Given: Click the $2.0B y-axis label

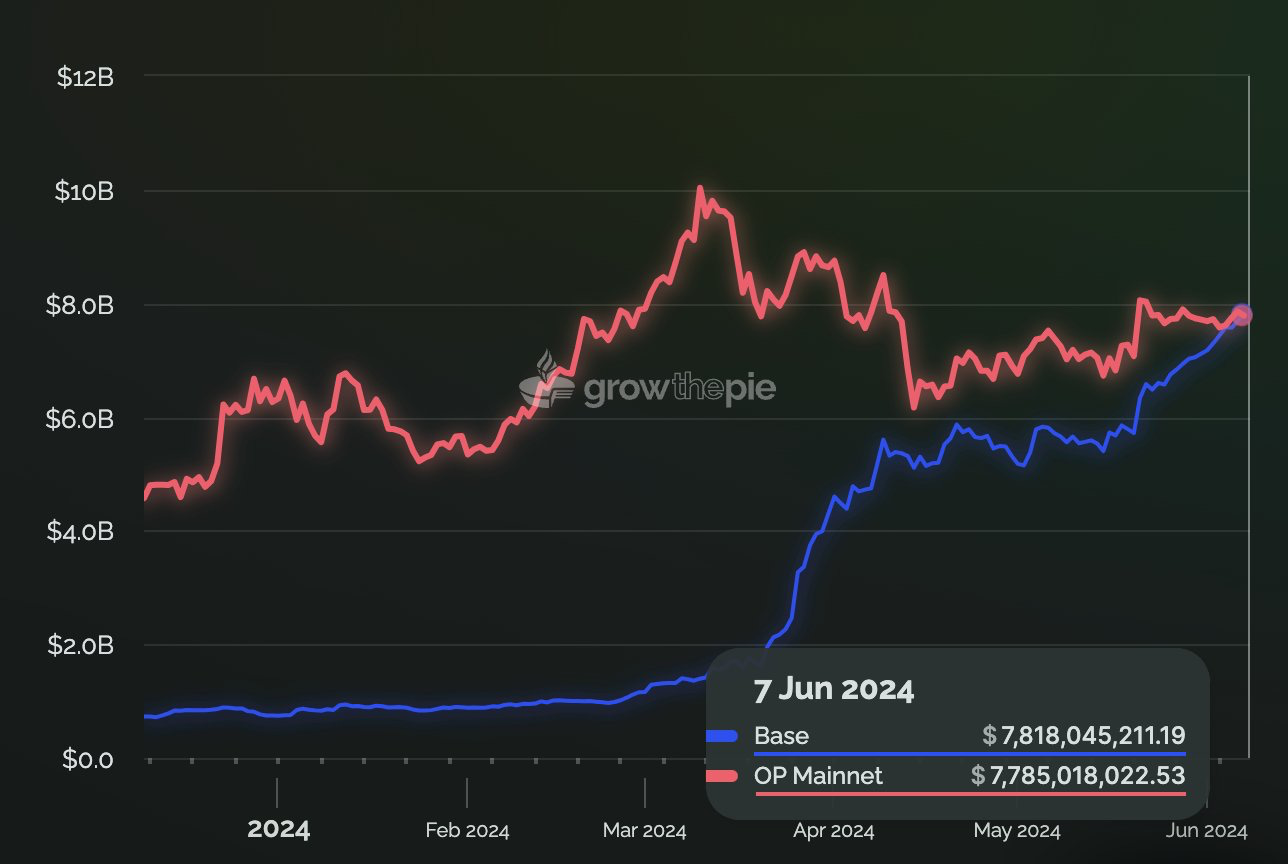Looking at the screenshot, I should tap(81, 646).
